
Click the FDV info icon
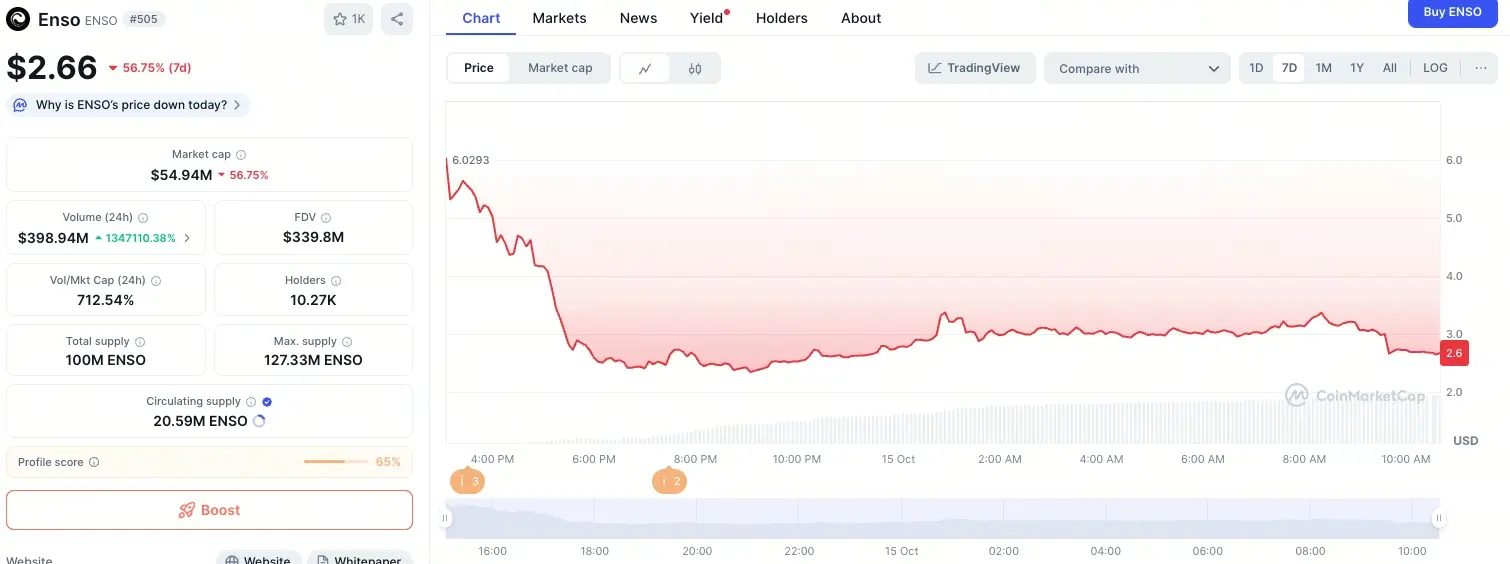(x=326, y=217)
